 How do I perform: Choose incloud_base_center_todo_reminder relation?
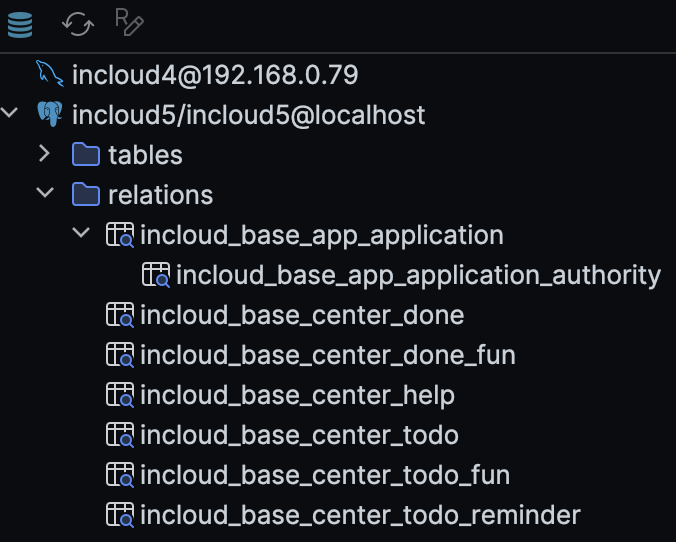[x=360, y=516]
